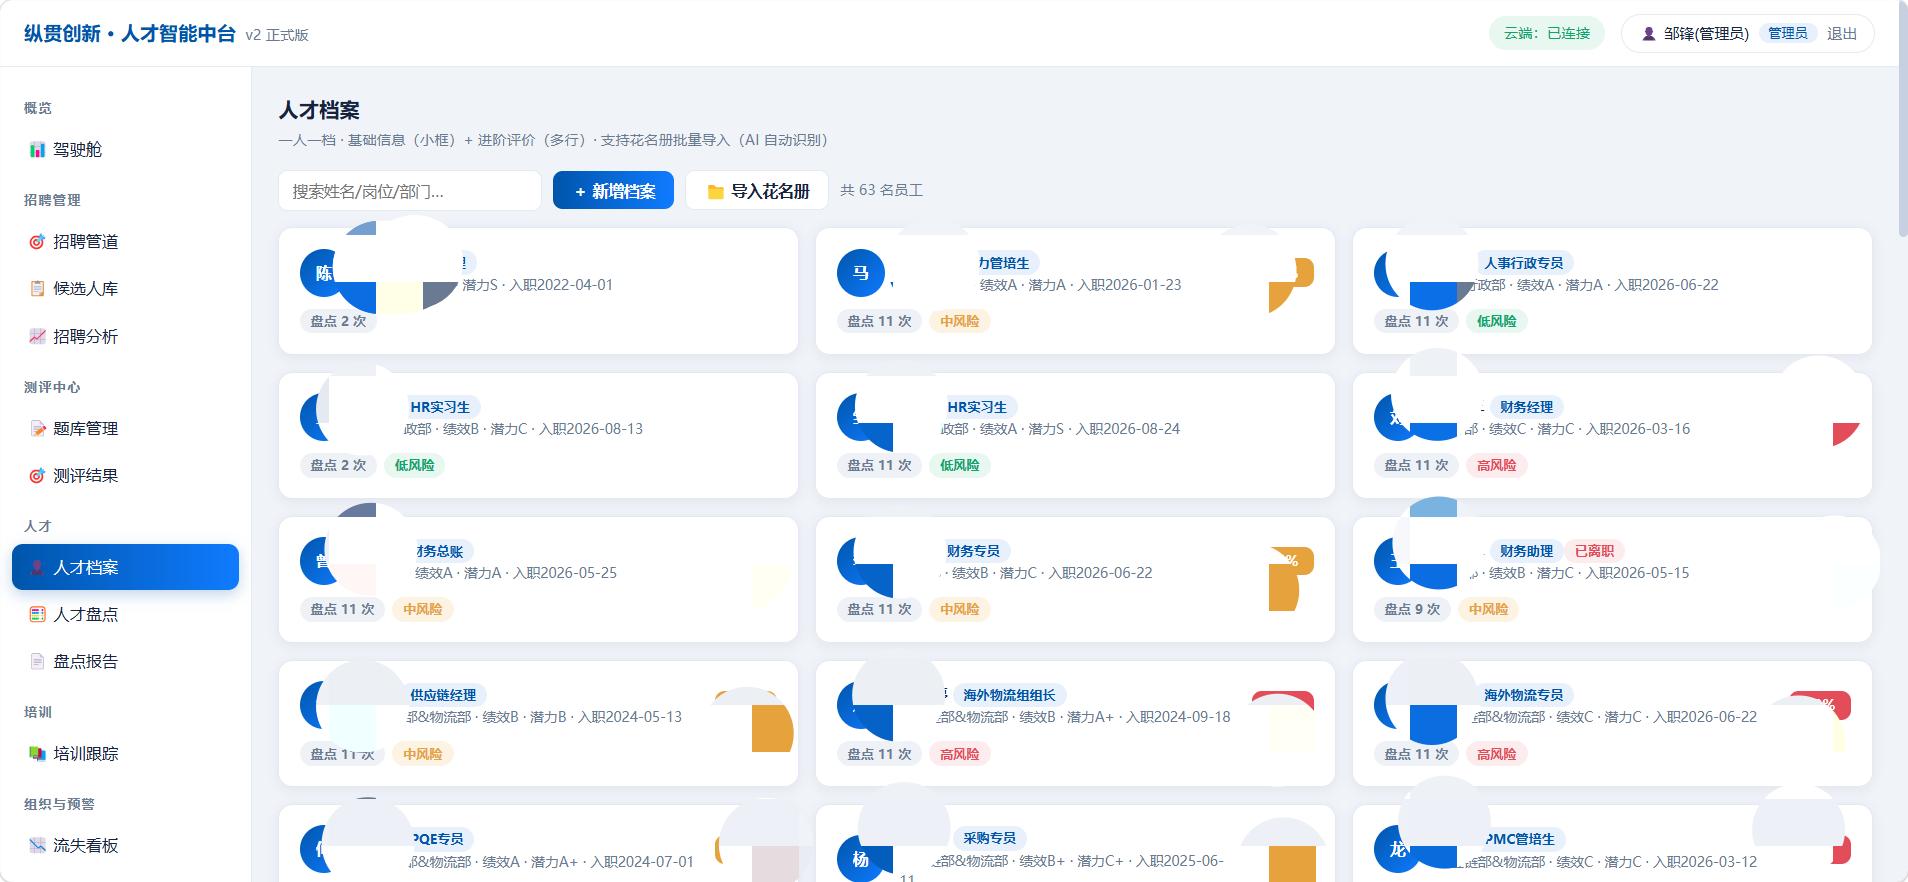Click the 人事行政专员 position tag
The image size is (1908, 882).
(x=1523, y=263)
